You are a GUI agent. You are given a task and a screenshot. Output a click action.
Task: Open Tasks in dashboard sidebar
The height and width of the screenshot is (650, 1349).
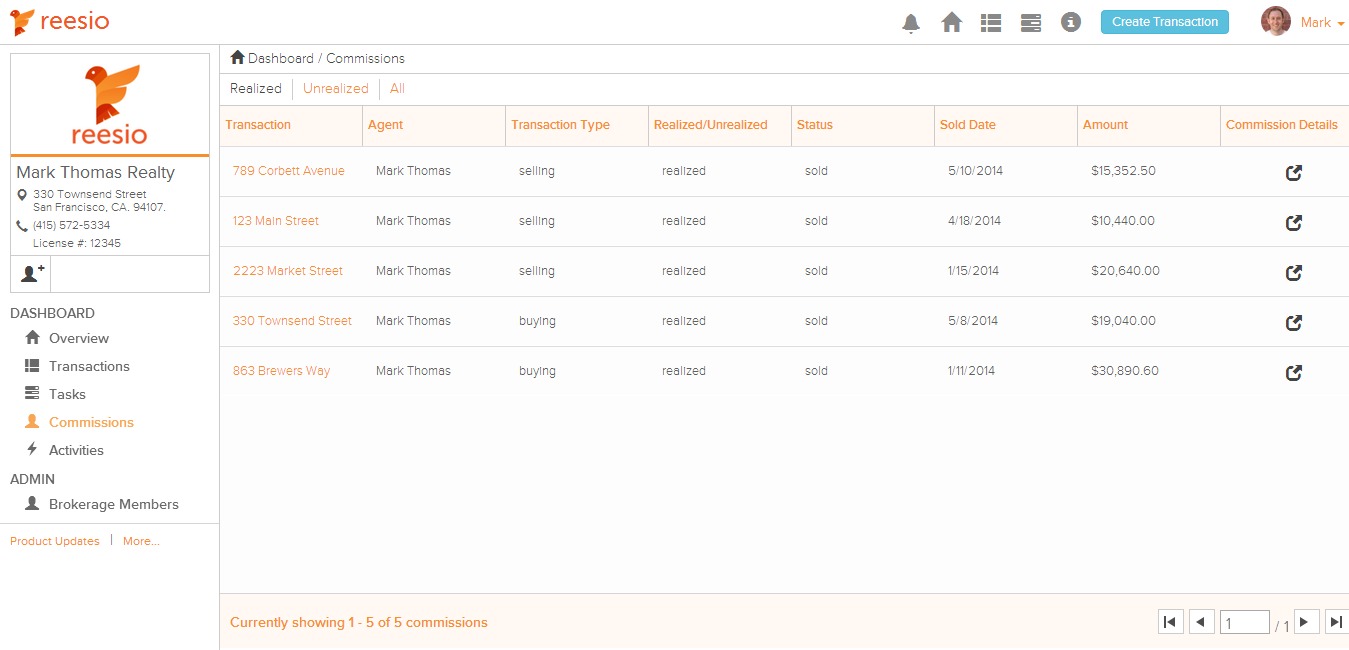coord(67,394)
